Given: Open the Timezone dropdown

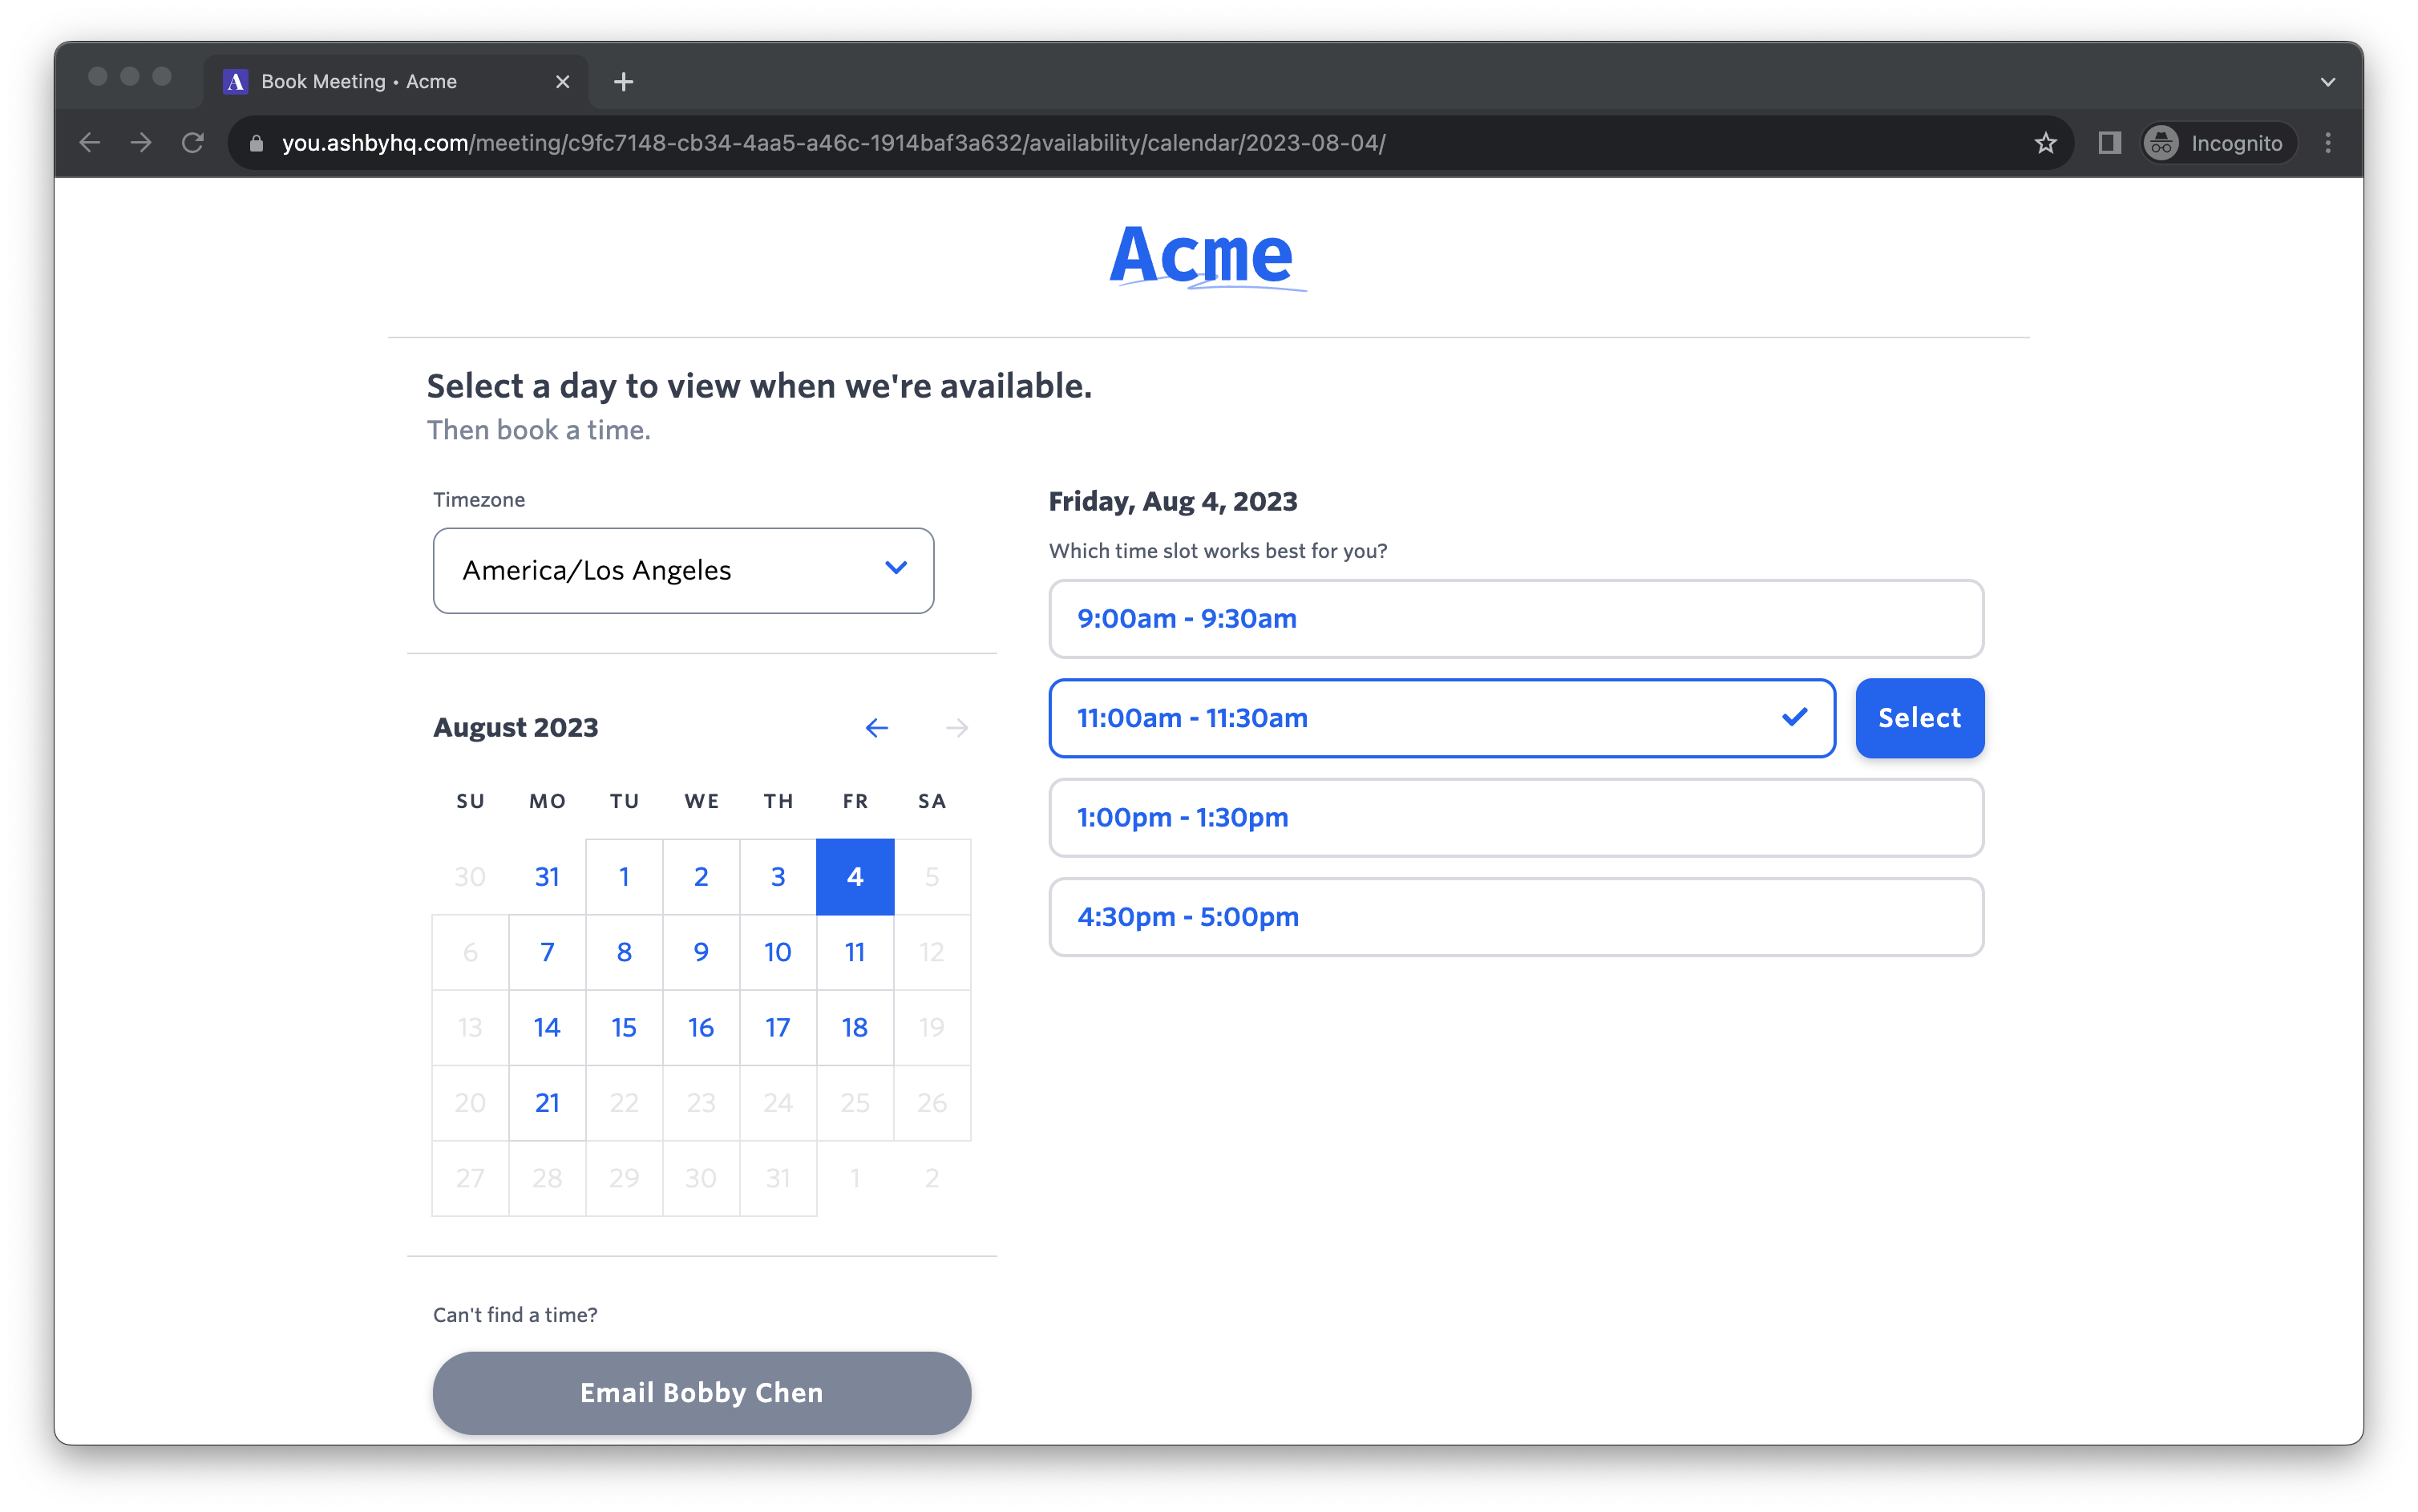Looking at the screenshot, I should point(683,571).
